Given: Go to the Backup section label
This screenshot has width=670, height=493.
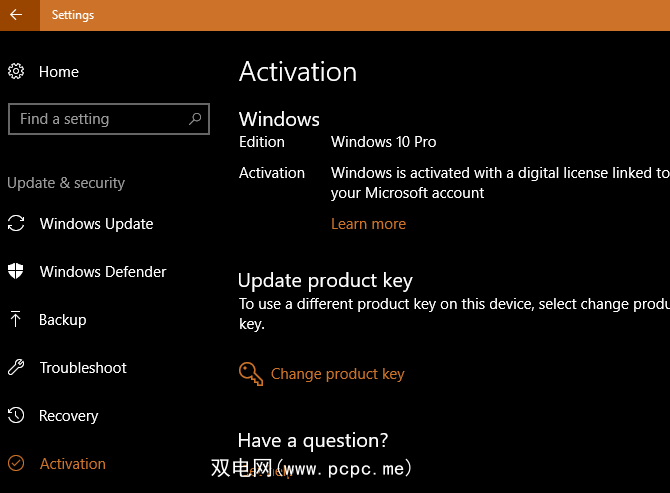Looking at the screenshot, I should (x=63, y=320).
